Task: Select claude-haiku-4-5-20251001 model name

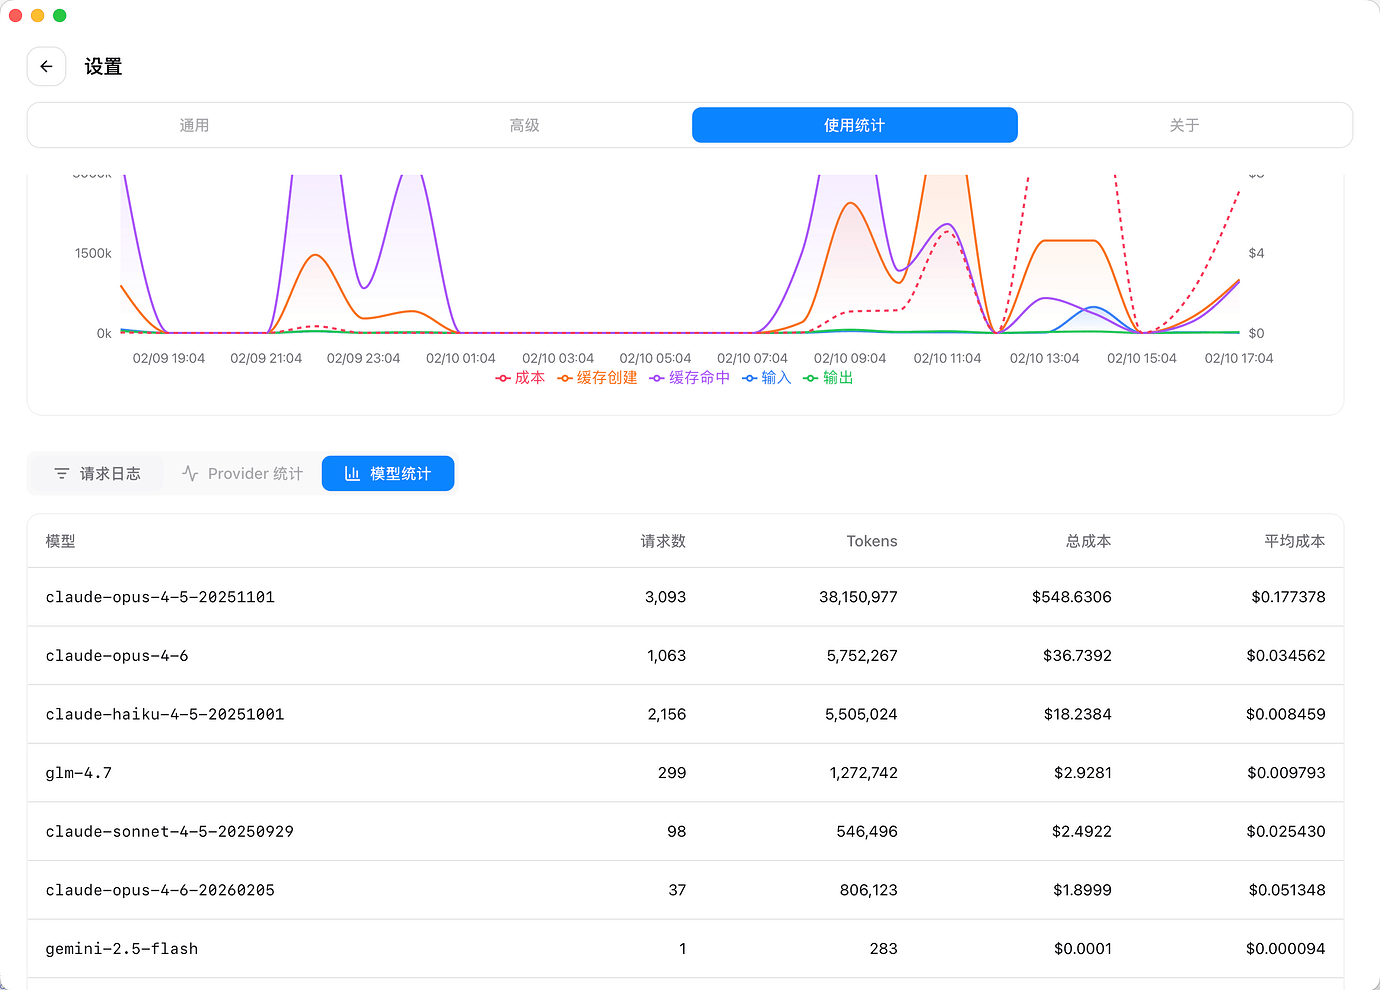Action: click(x=165, y=714)
